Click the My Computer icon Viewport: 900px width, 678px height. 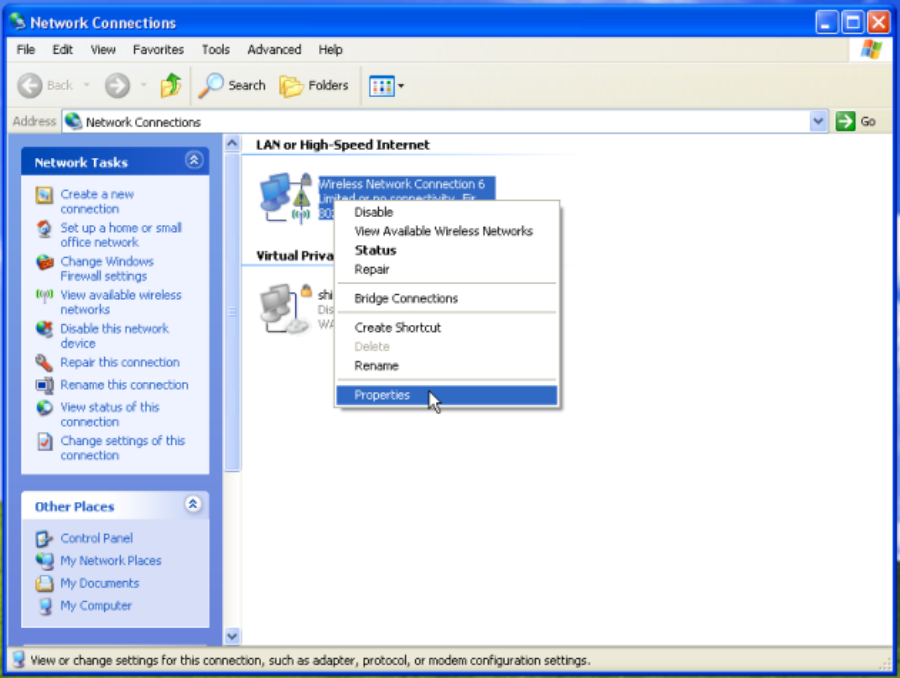44,606
